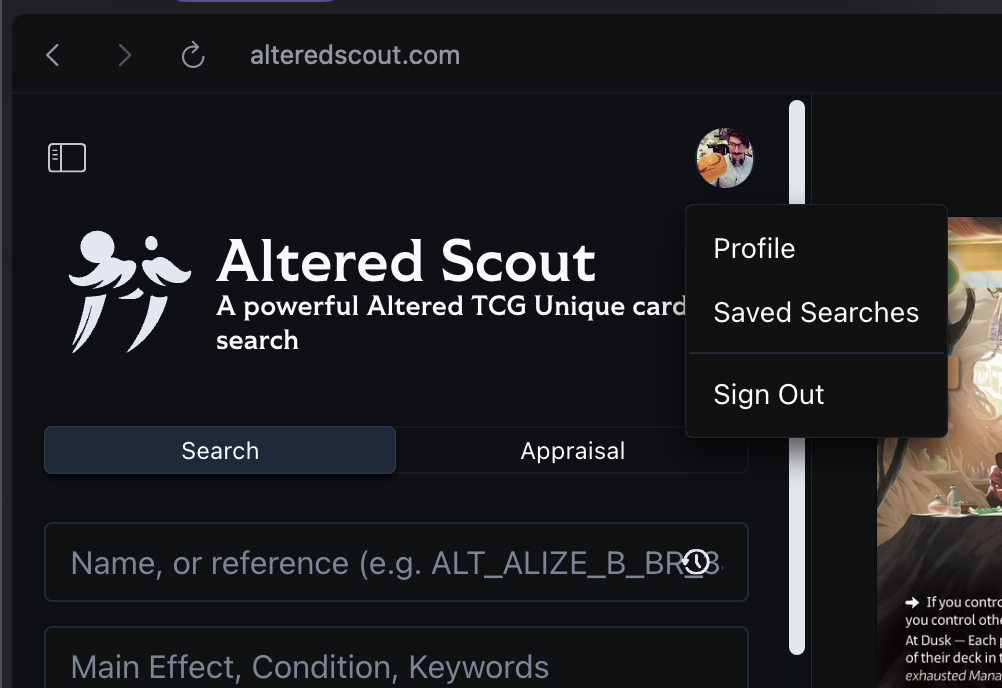Click the Altered Scout winged logo
The image size is (1002, 688).
click(129, 290)
